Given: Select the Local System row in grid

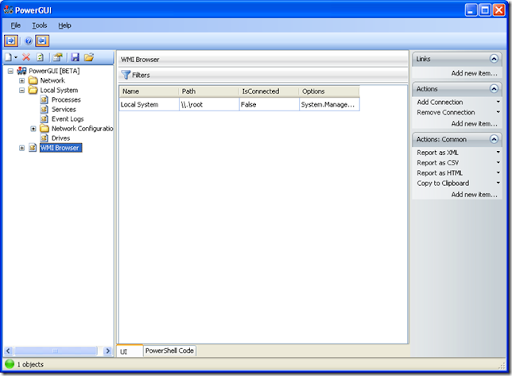Looking at the screenshot, I should point(239,104).
